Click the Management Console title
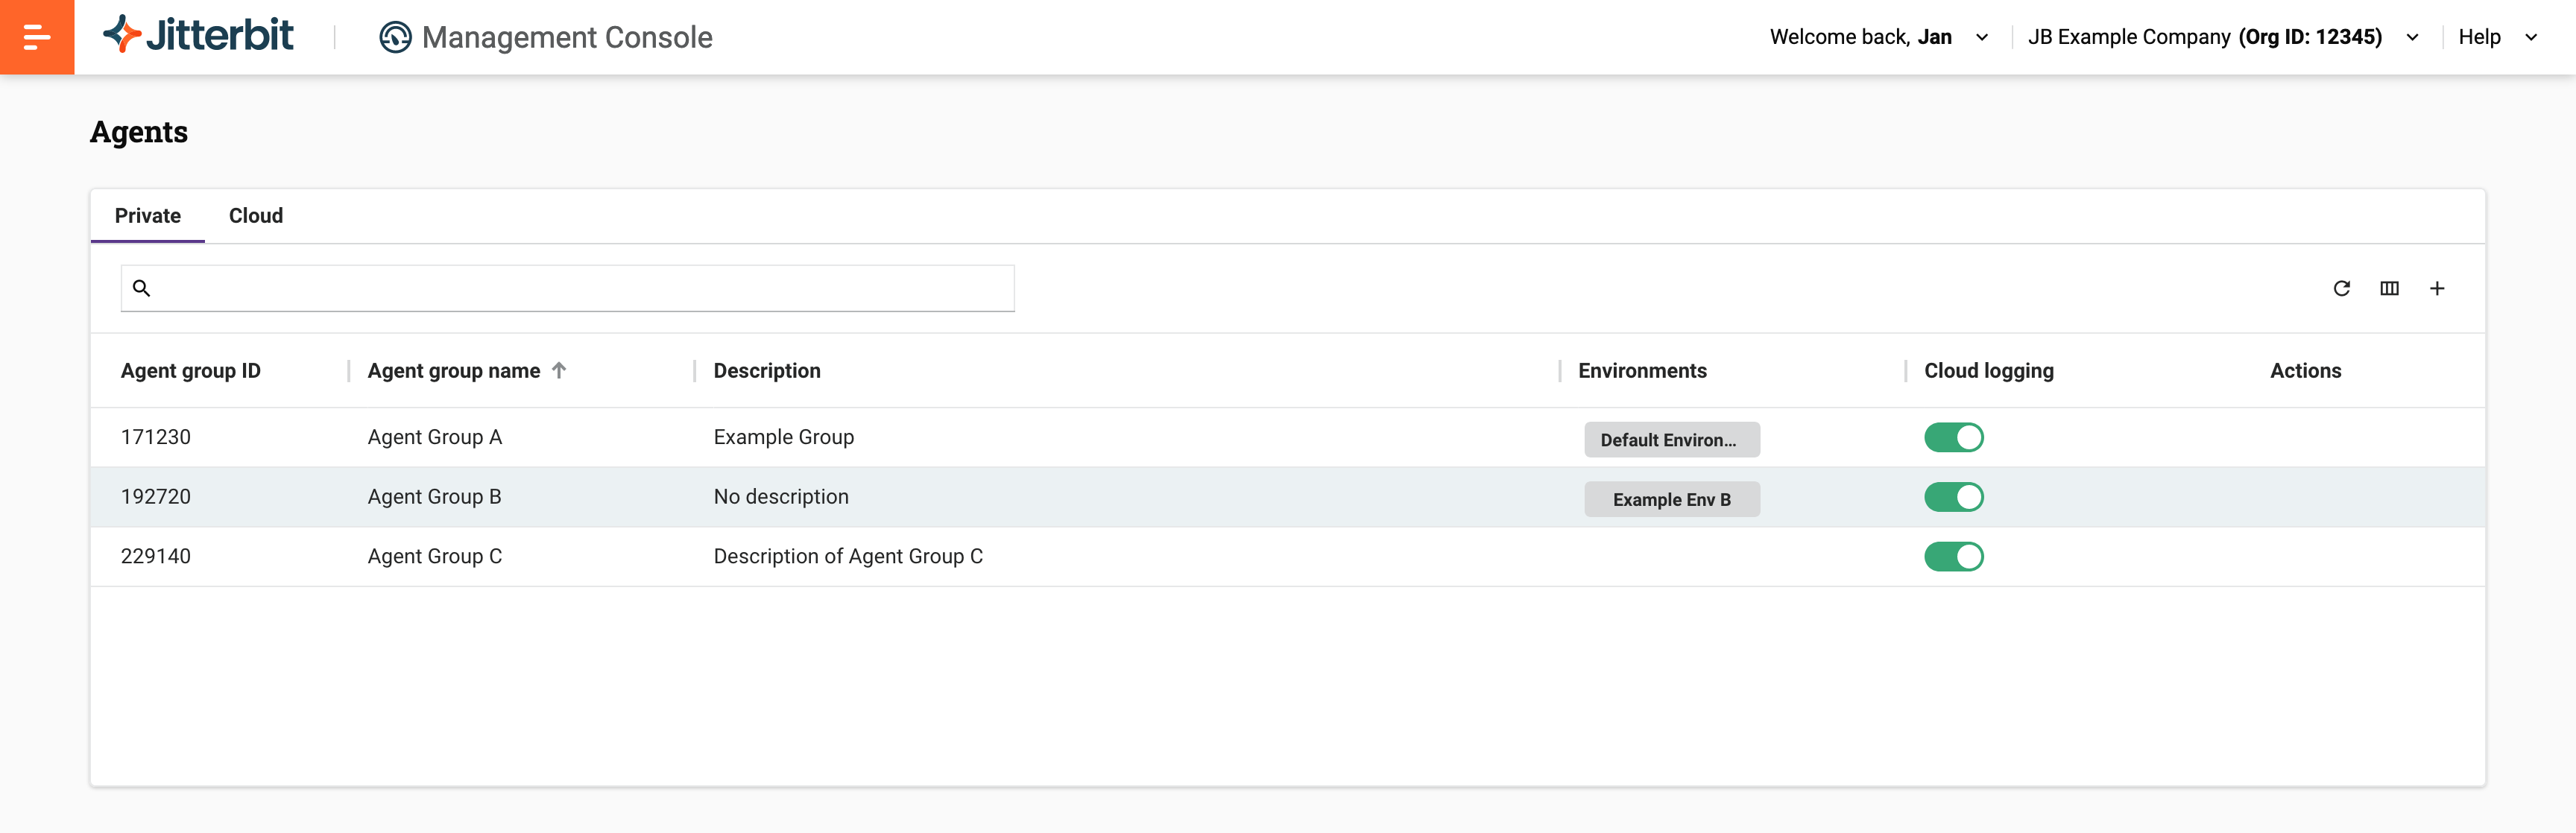 point(567,37)
